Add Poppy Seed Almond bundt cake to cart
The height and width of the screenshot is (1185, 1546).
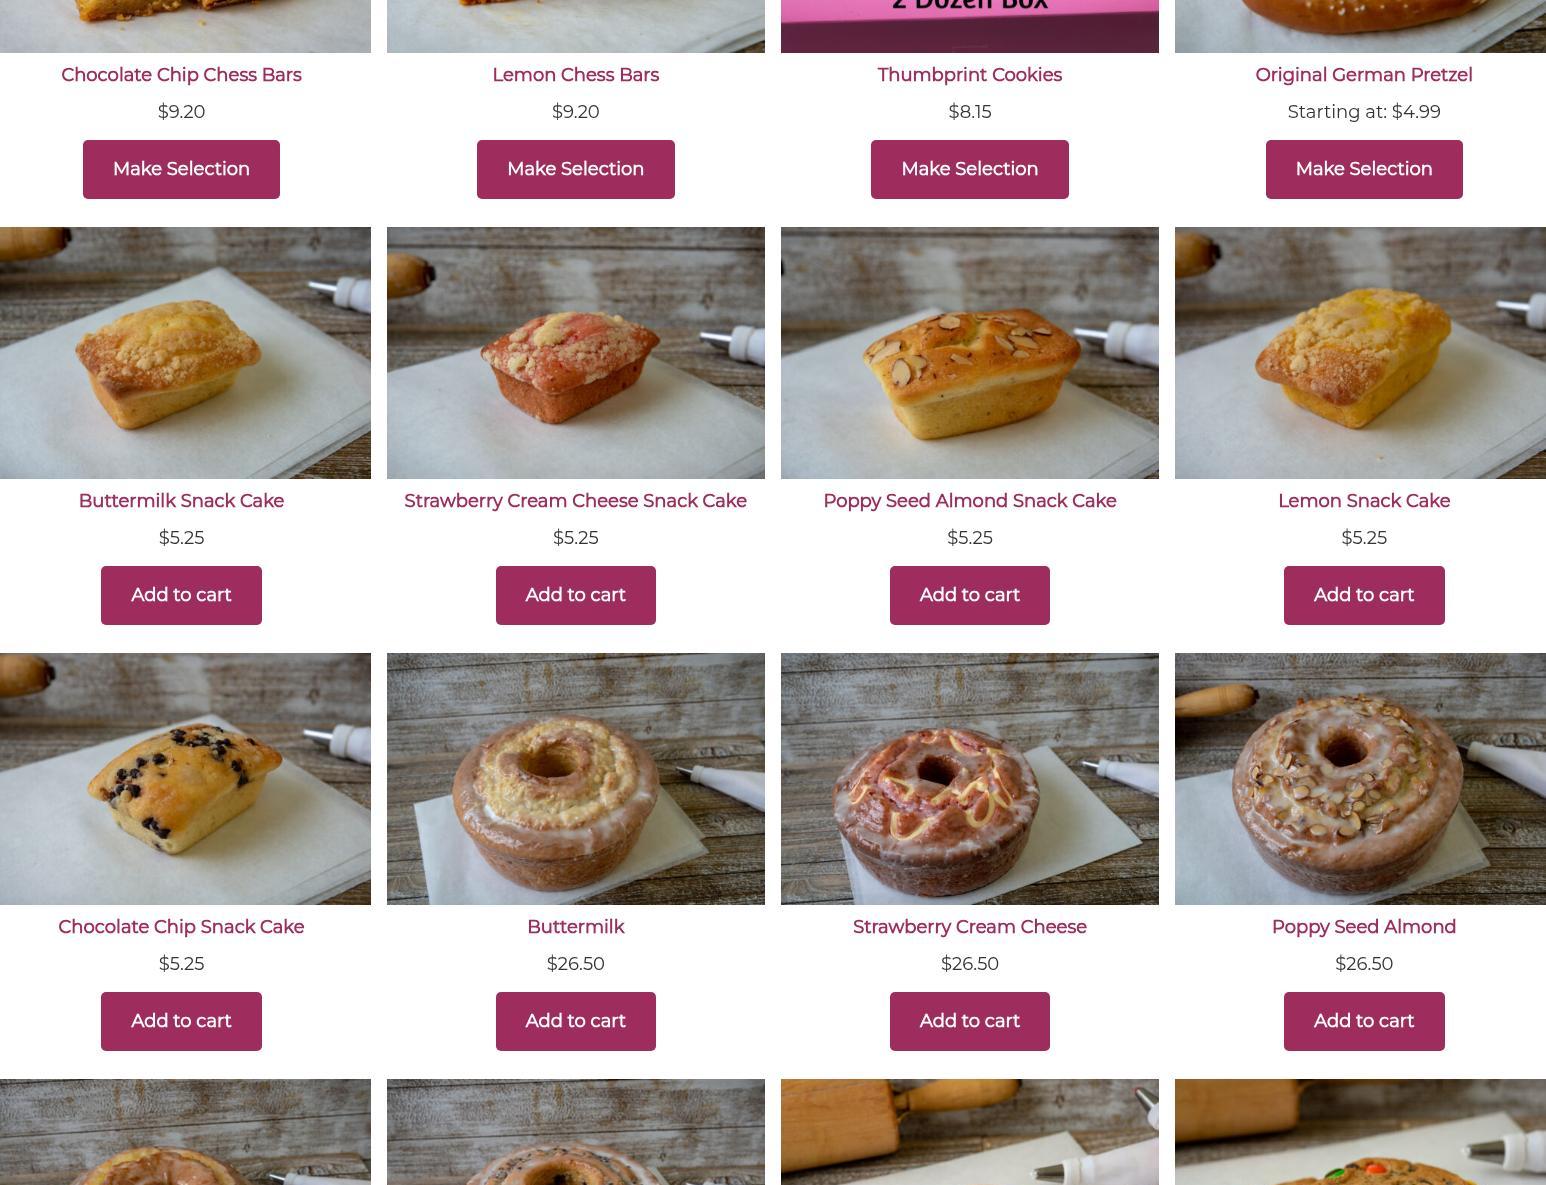1364,1021
